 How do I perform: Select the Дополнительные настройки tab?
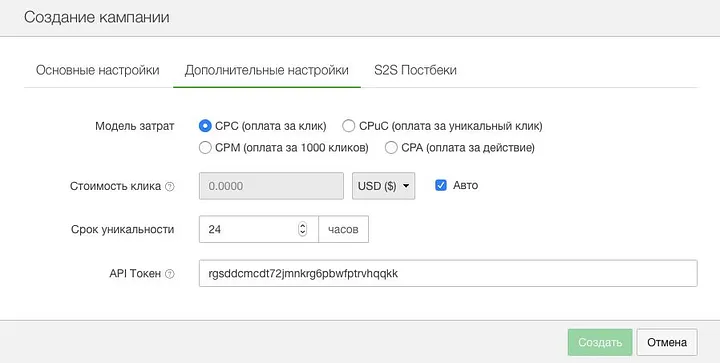267,70
